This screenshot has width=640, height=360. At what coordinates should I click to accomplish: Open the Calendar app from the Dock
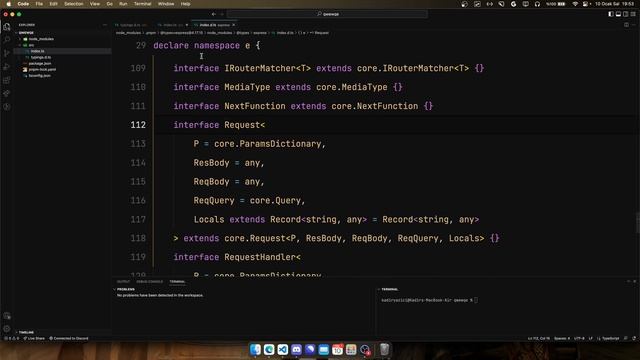point(338,349)
